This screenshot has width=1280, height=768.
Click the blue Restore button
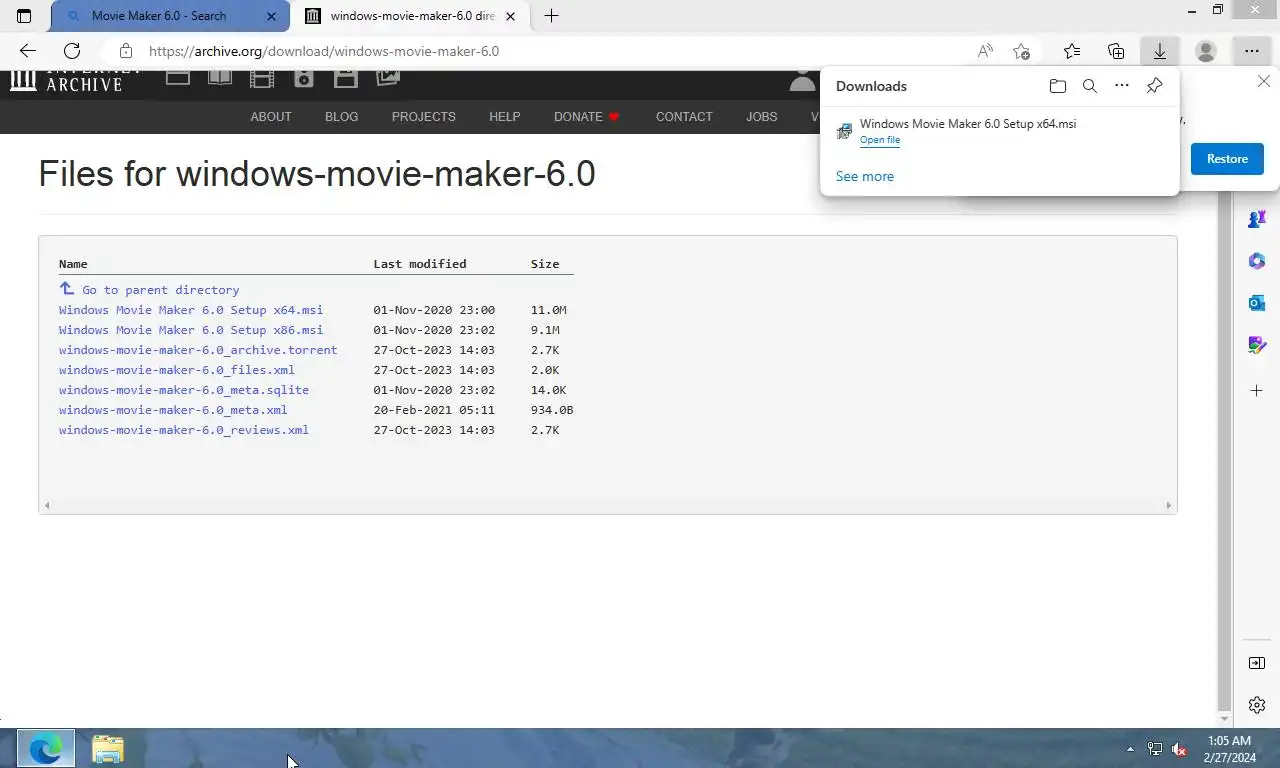[1227, 159]
